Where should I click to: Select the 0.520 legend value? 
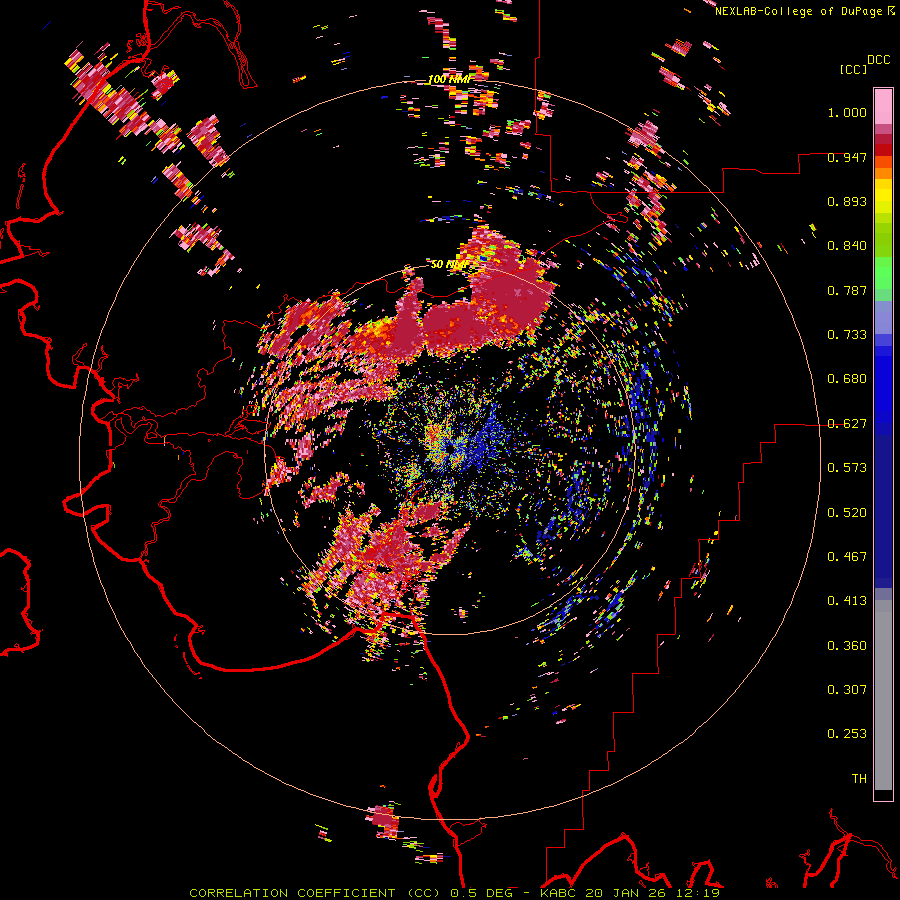[847, 513]
